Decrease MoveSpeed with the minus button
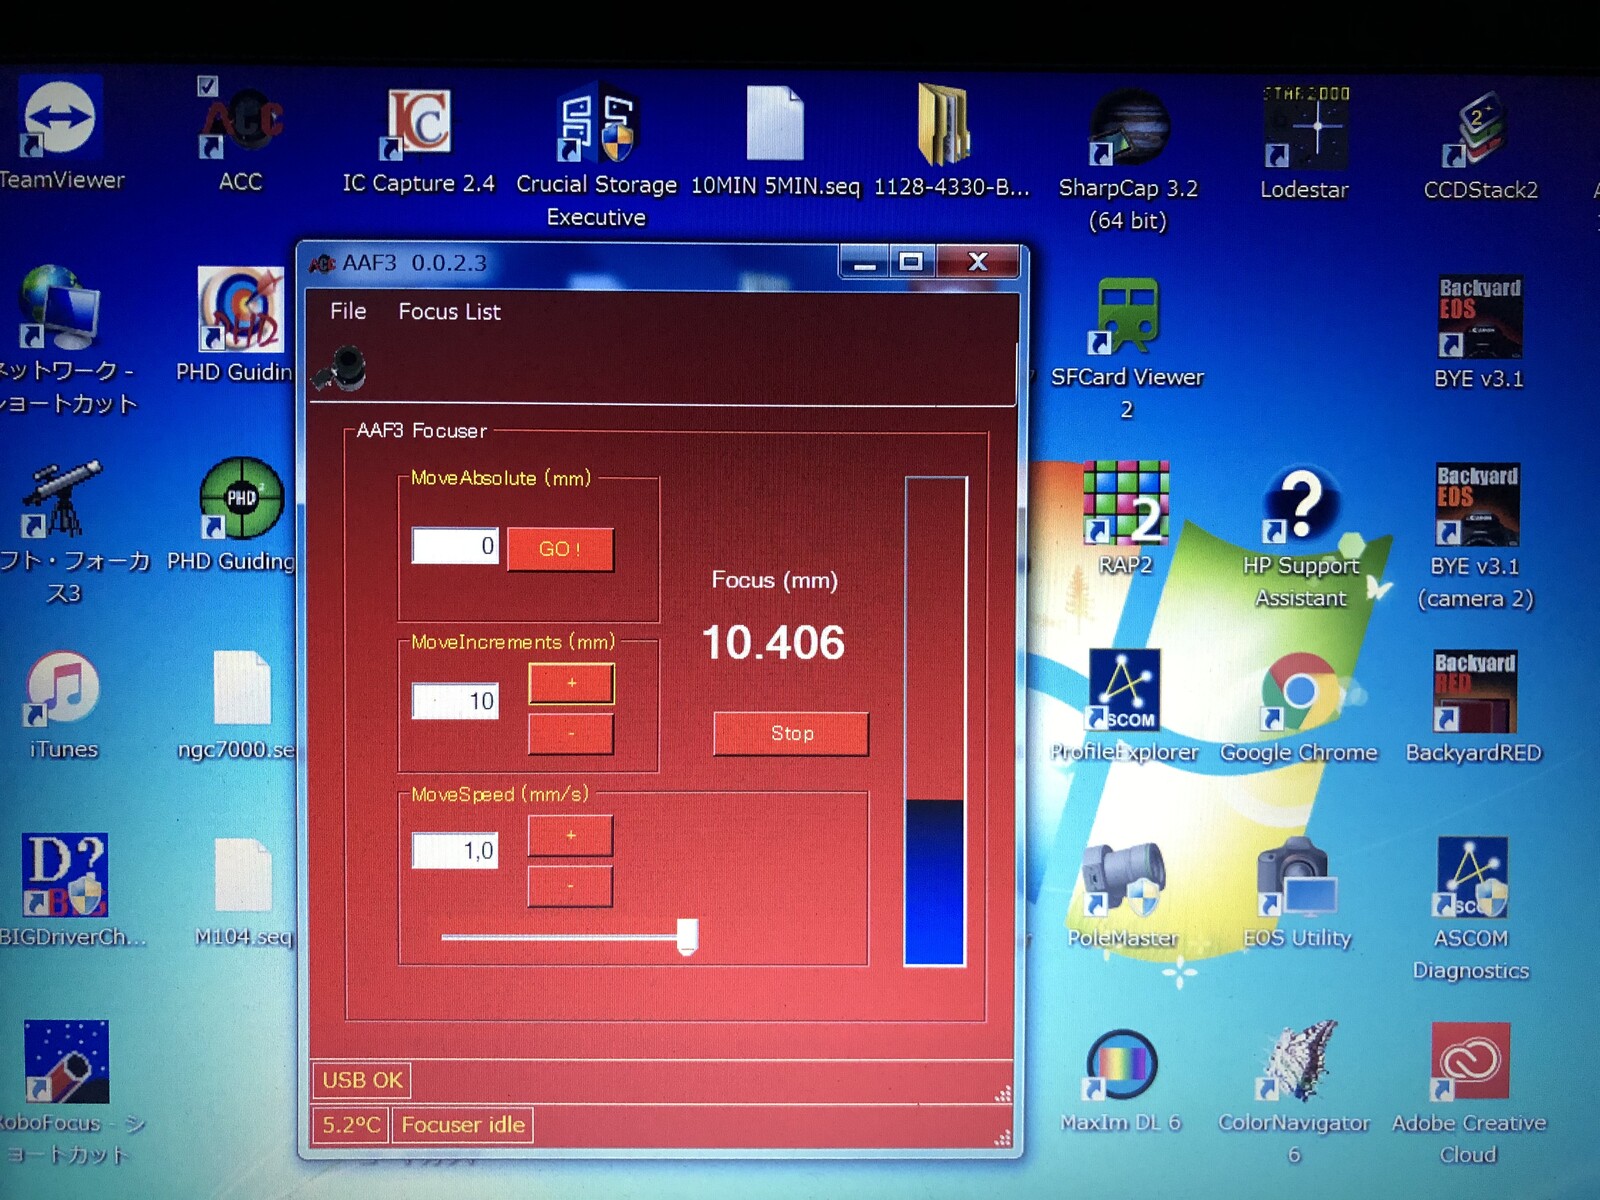This screenshot has width=1600, height=1200. [570, 886]
